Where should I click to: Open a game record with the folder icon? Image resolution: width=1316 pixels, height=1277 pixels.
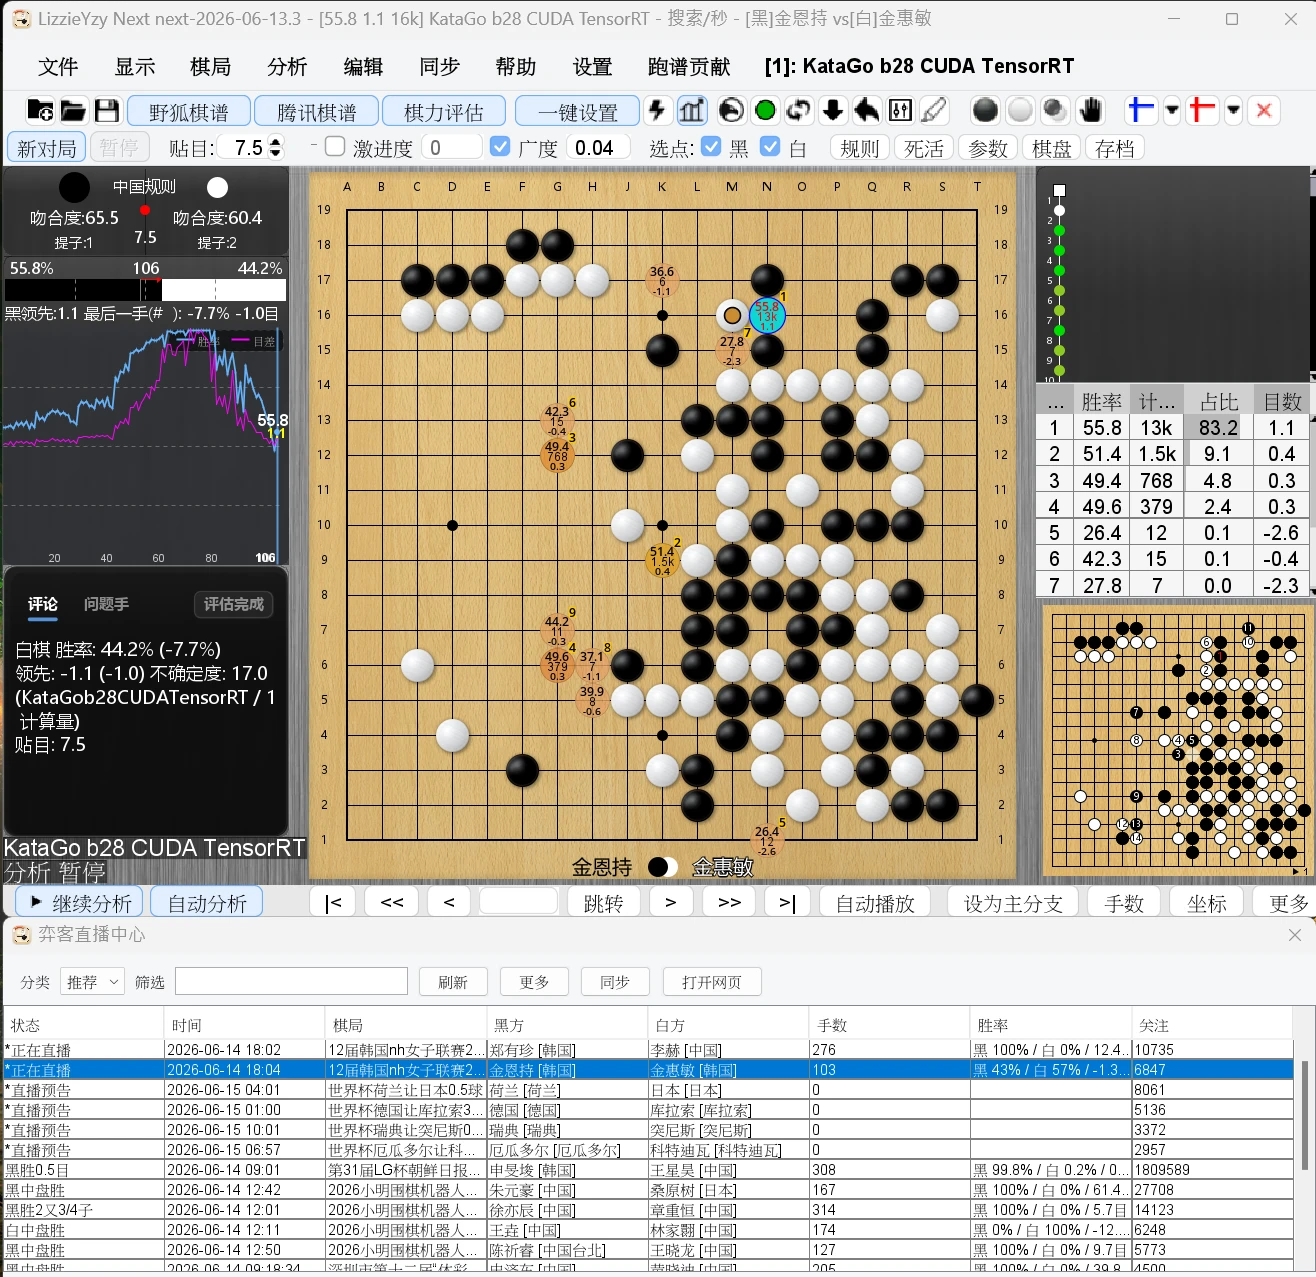tap(73, 110)
